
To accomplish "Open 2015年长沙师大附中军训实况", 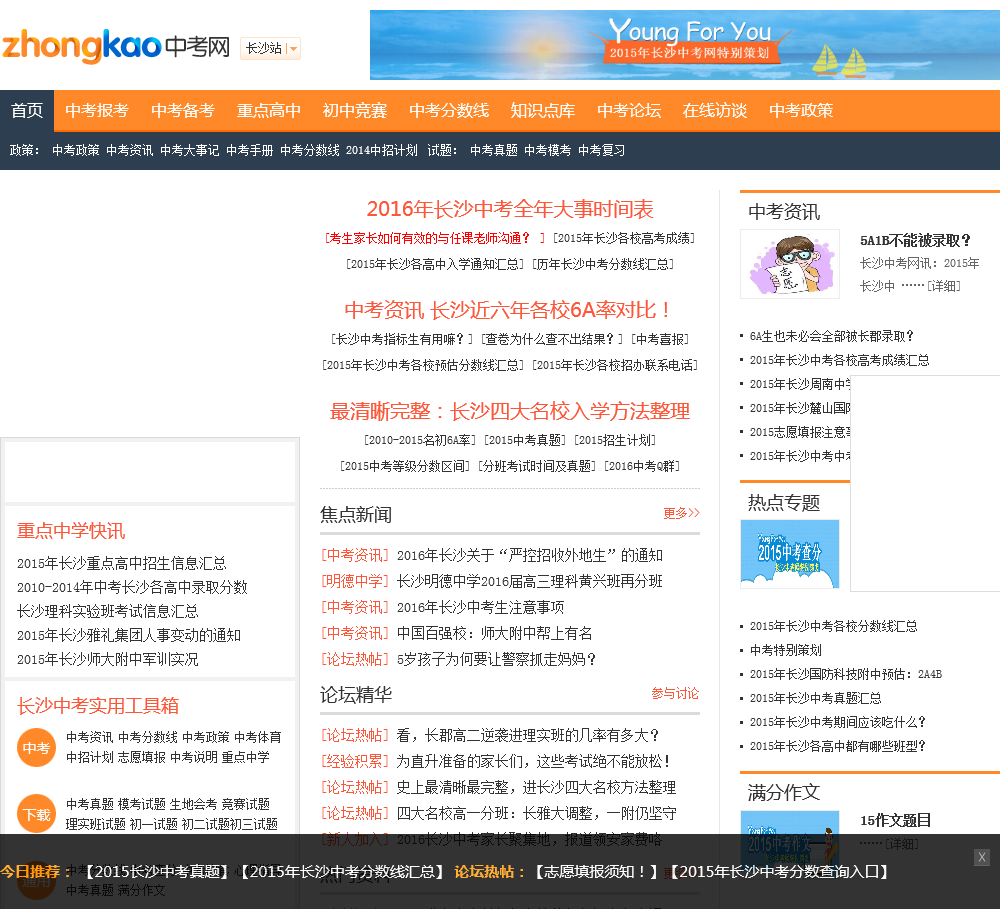I will tap(107, 659).
